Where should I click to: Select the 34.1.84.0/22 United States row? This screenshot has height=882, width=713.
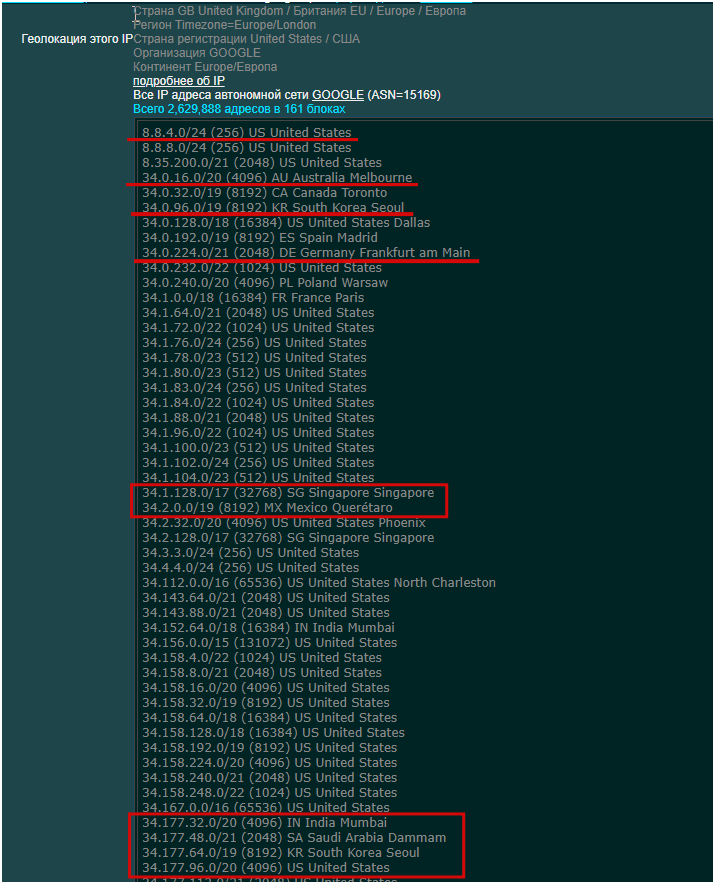[x=258, y=403]
